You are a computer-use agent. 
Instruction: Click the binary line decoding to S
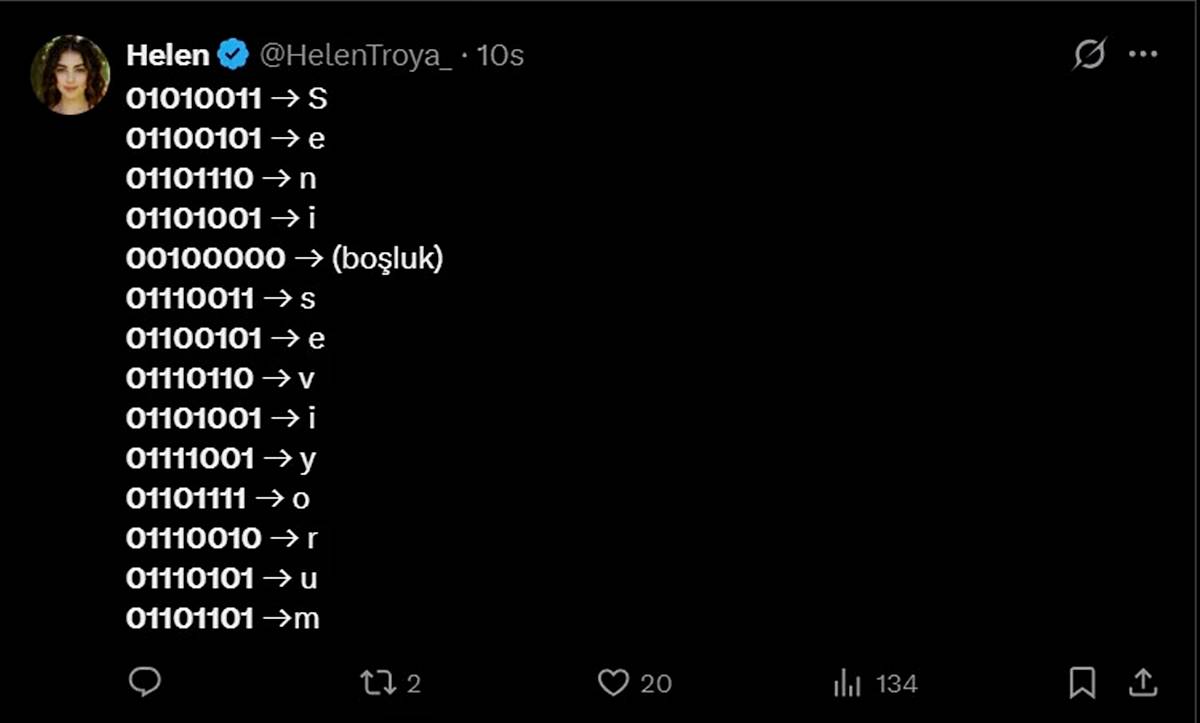[226, 98]
